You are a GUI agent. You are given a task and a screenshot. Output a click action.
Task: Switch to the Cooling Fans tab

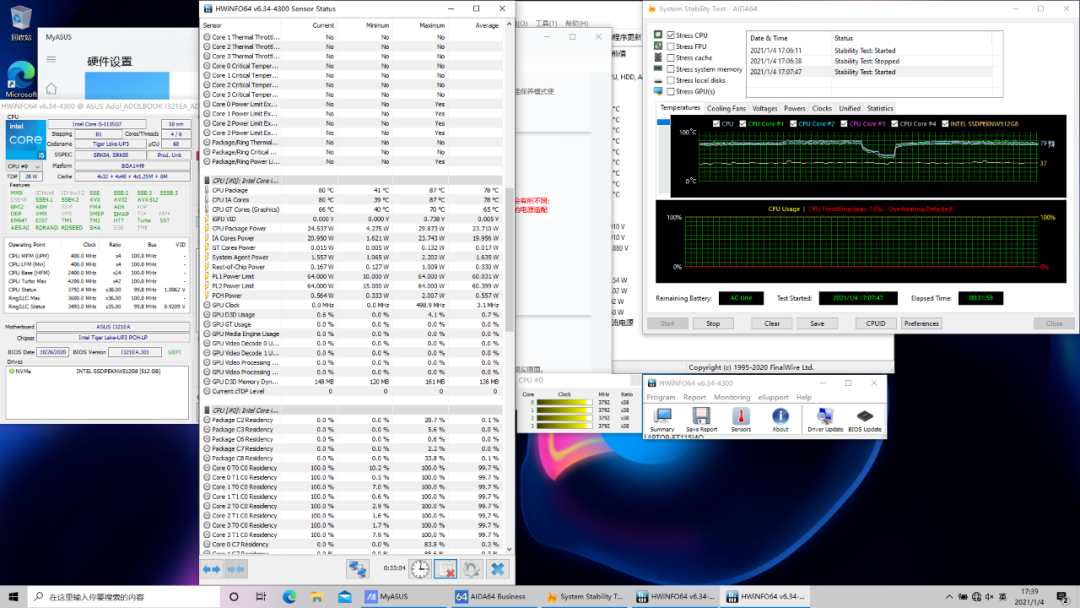click(x=726, y=108)
